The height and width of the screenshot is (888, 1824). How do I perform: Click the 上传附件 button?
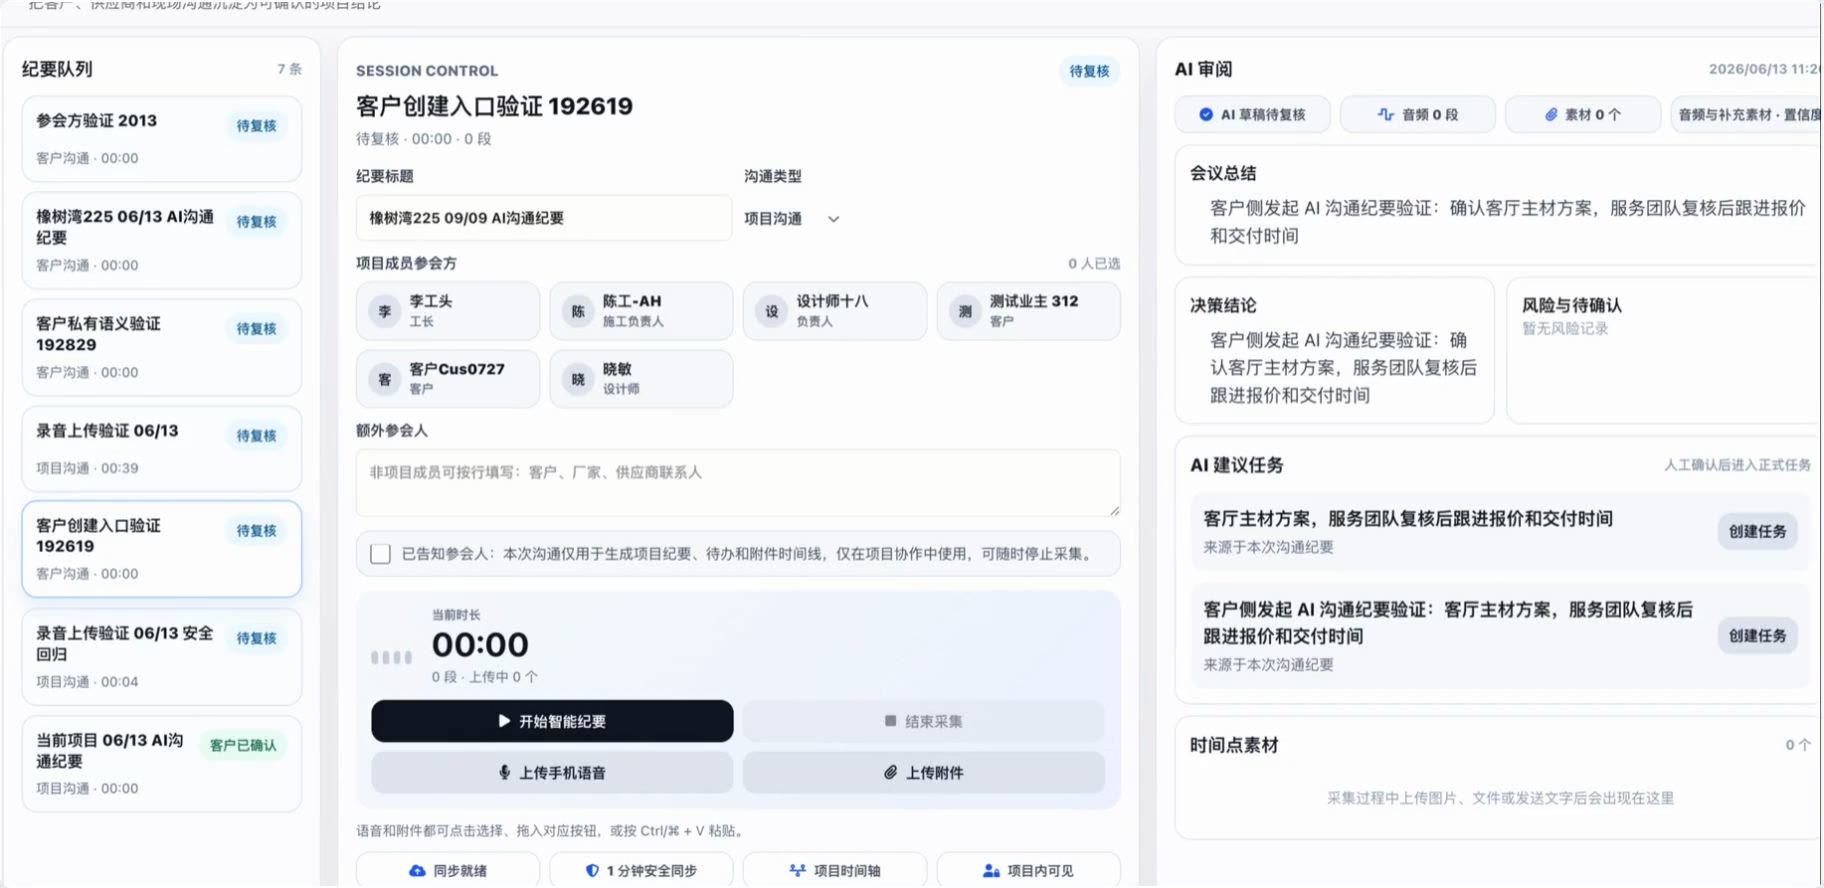click(x=924, y=773)
